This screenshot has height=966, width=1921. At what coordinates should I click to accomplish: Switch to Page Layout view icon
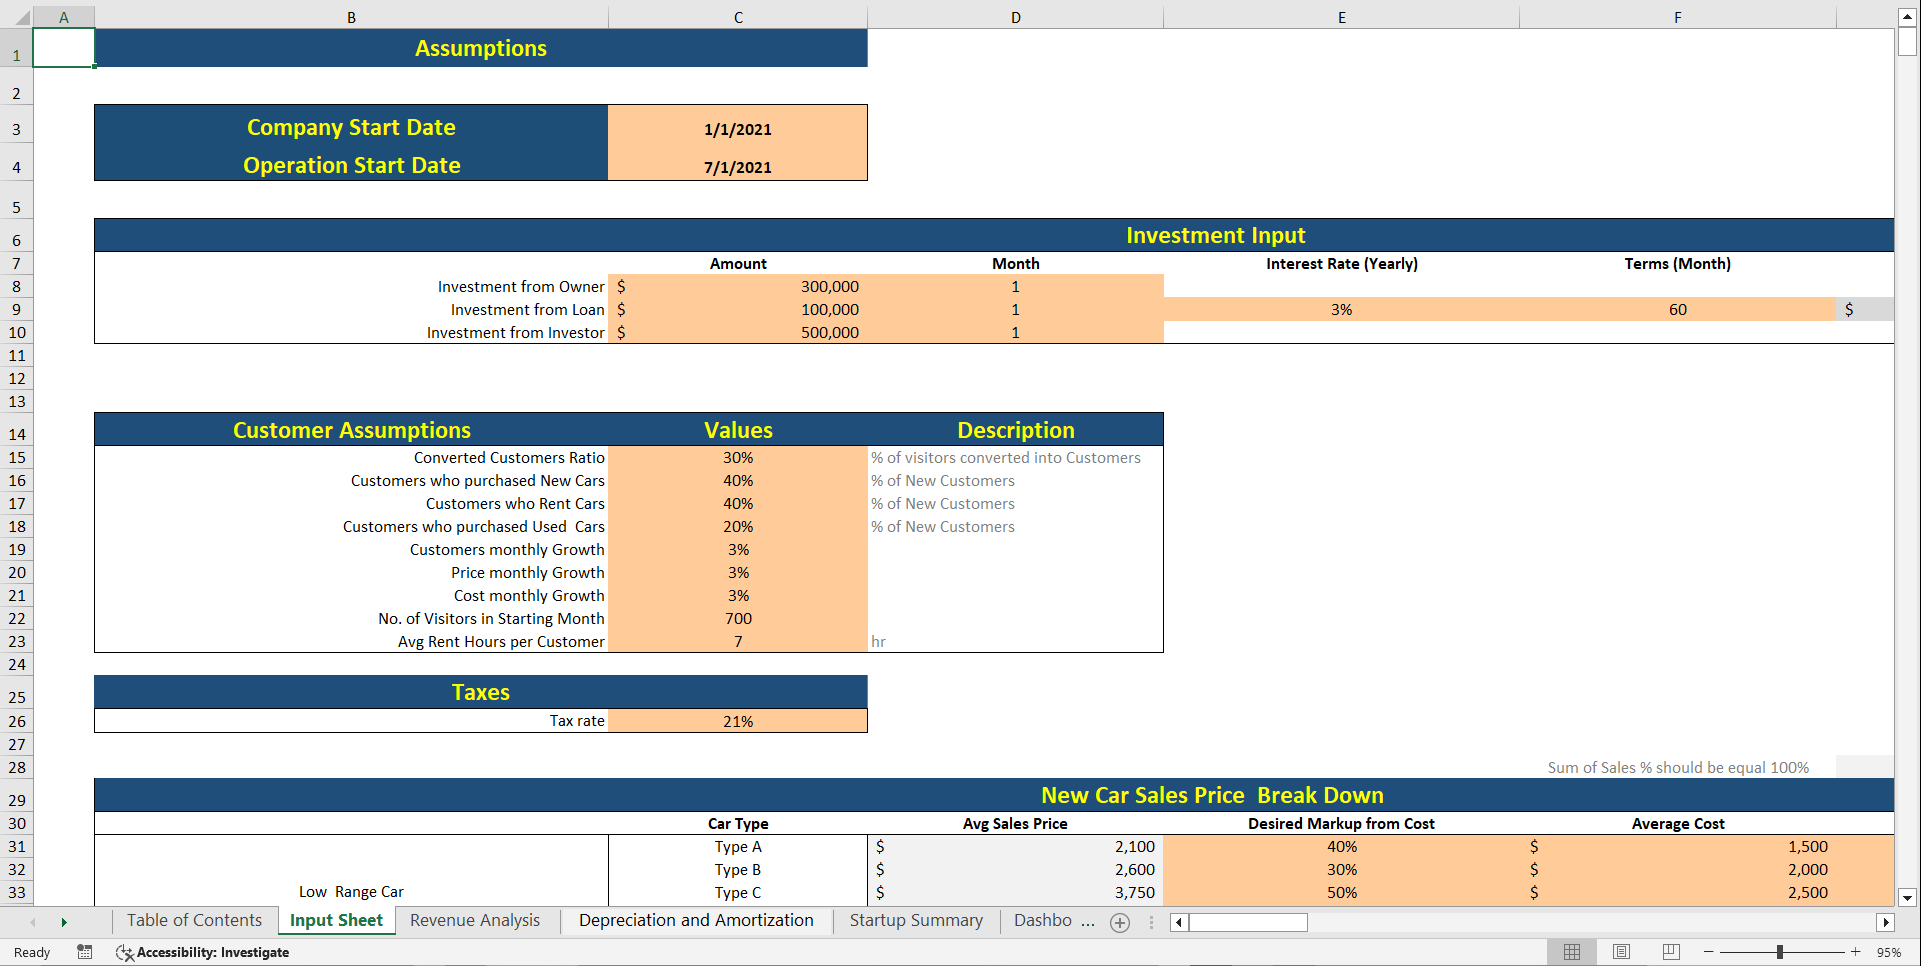[1621, 952]
